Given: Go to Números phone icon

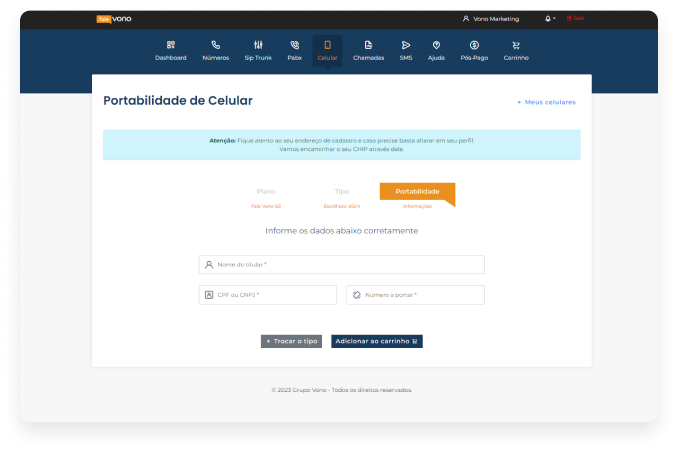Looking at the screenshot, I should pos(215,45).
